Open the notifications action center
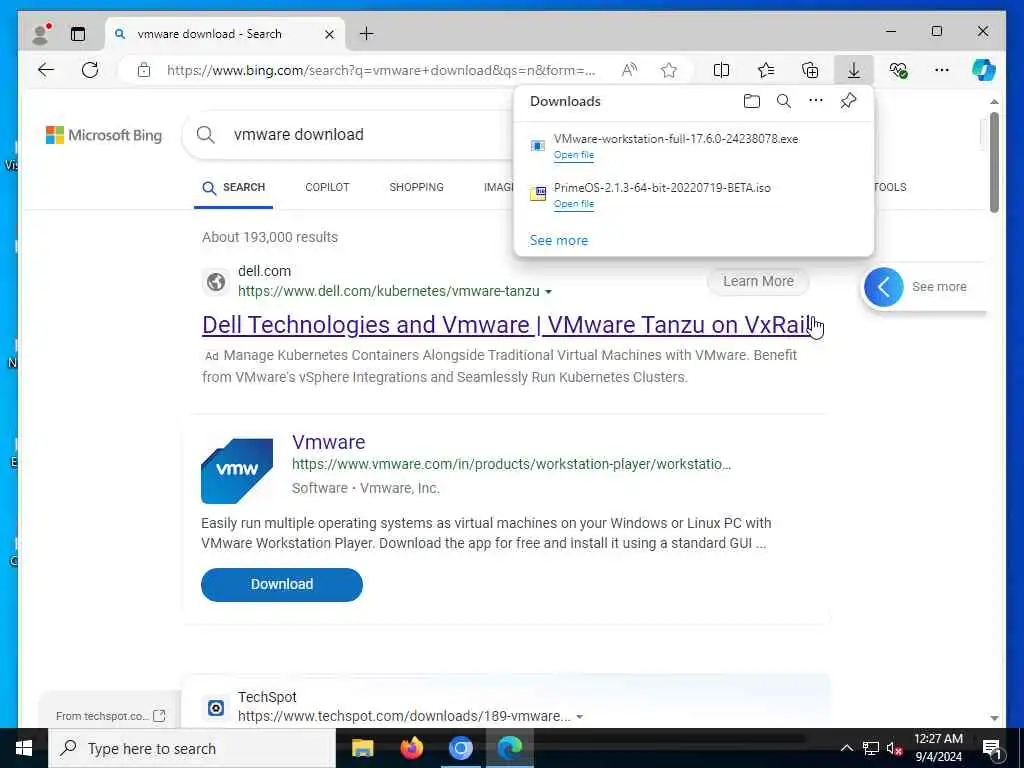 [x=993, y=748]
